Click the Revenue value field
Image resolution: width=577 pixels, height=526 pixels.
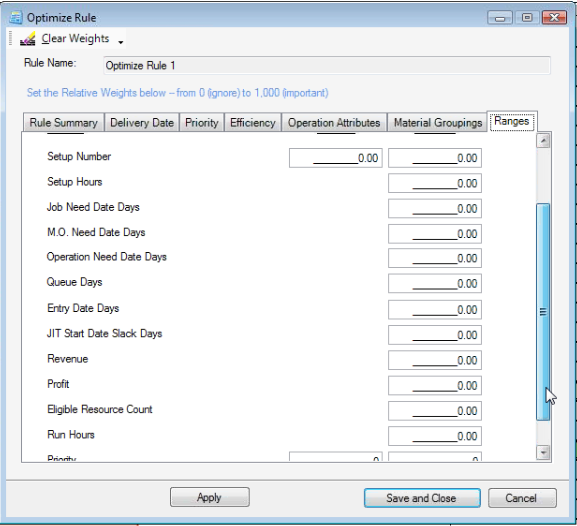(x=435, y=360)
